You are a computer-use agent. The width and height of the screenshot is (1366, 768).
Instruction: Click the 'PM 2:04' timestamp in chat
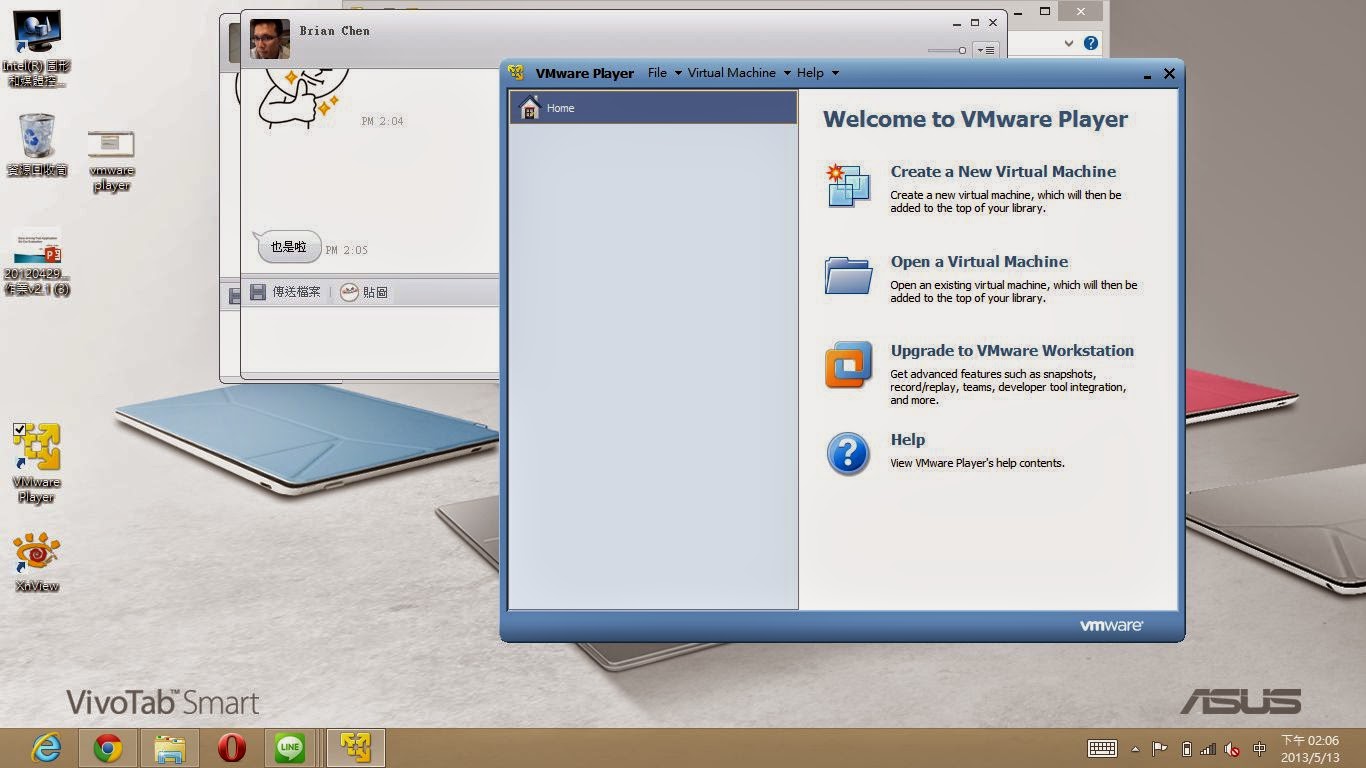pos(382,121)
